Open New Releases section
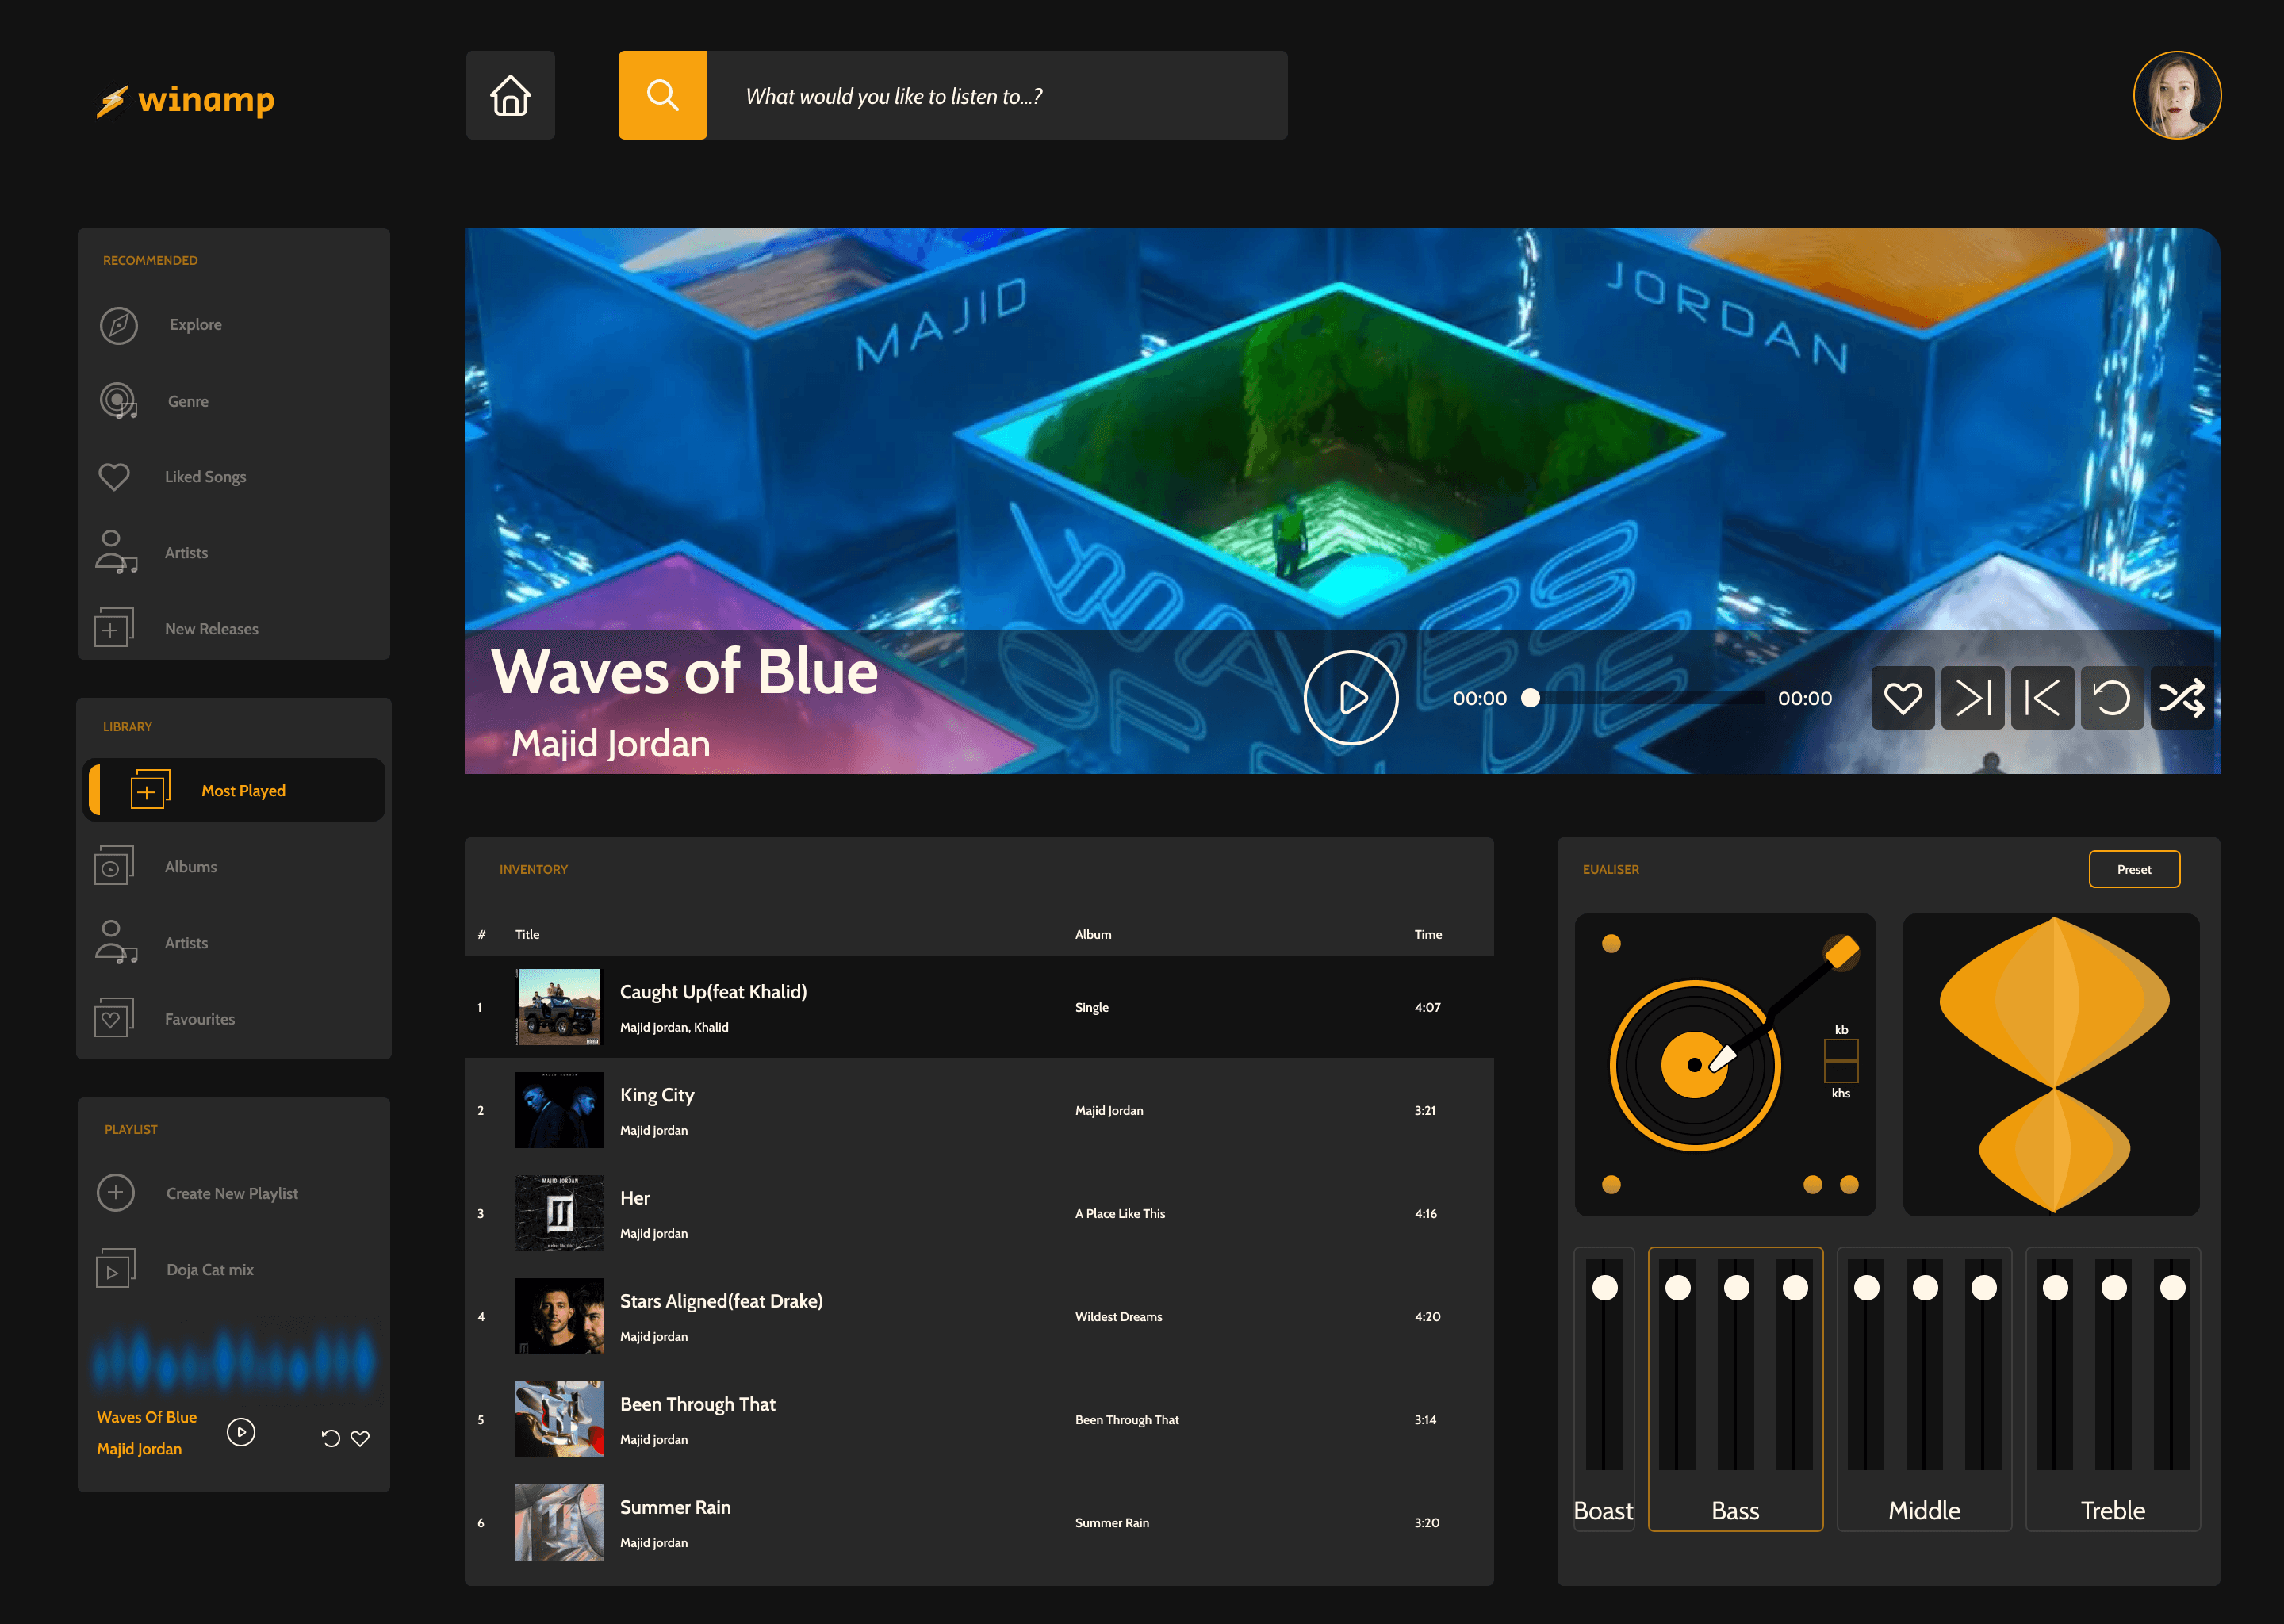Screen dimensions: 2284x1624 tap(211, 629)
